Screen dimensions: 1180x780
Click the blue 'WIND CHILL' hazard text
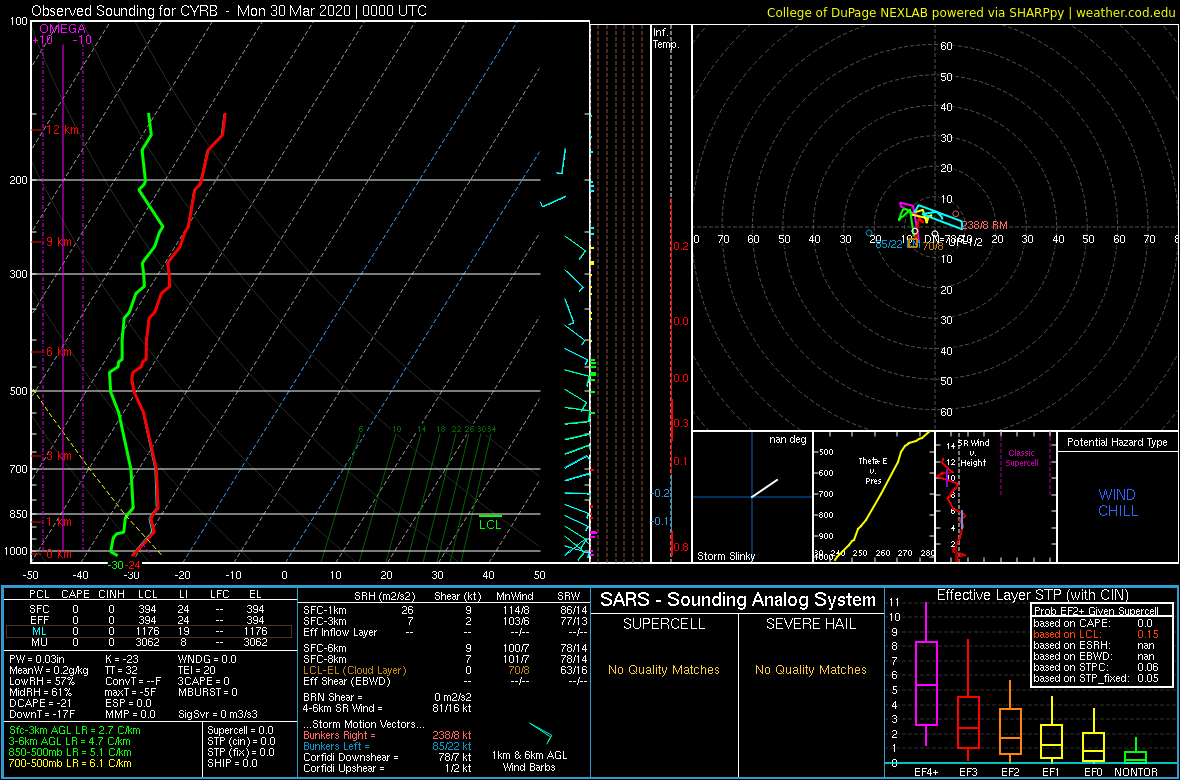pyautogui.click(x=1117, y=503)
